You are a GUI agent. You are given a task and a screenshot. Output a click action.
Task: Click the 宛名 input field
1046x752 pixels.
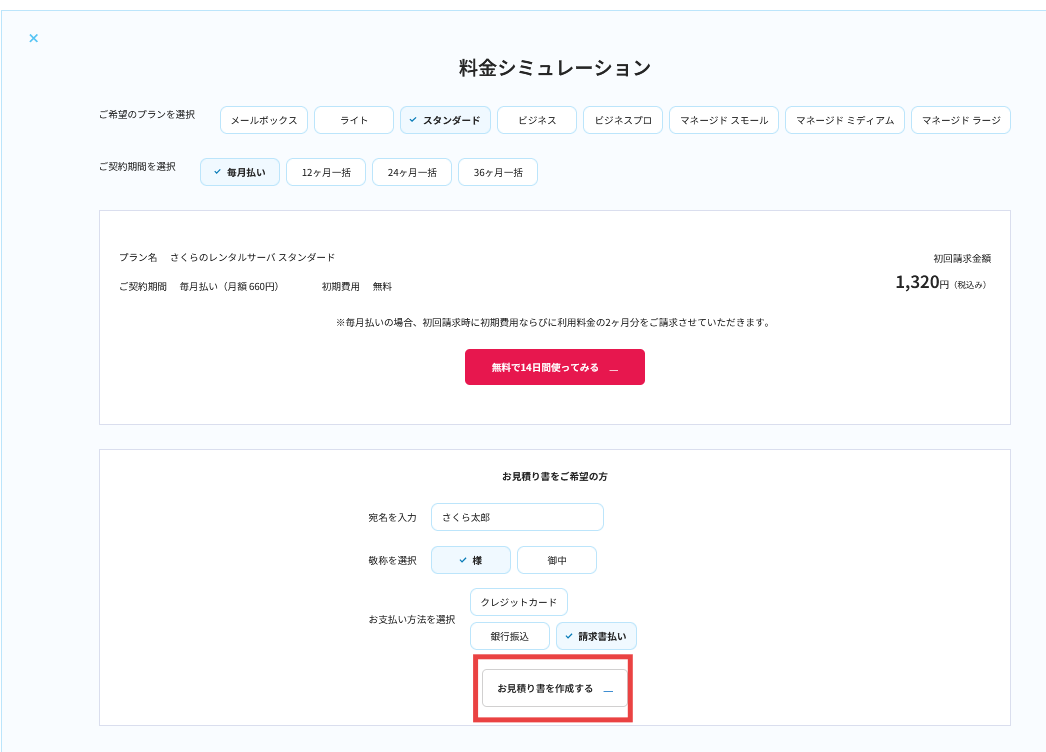pos(517,517)
